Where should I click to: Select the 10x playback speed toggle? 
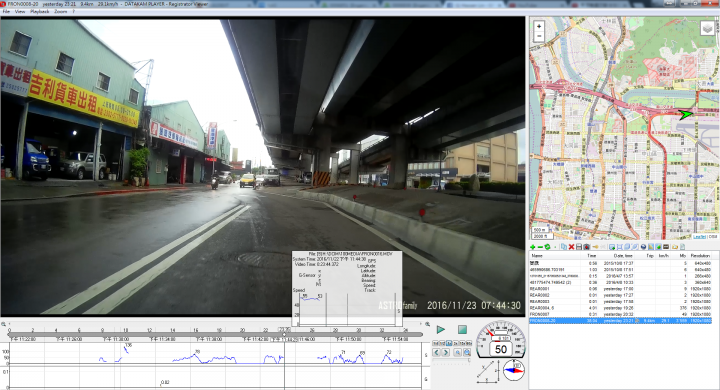(462, 343)
